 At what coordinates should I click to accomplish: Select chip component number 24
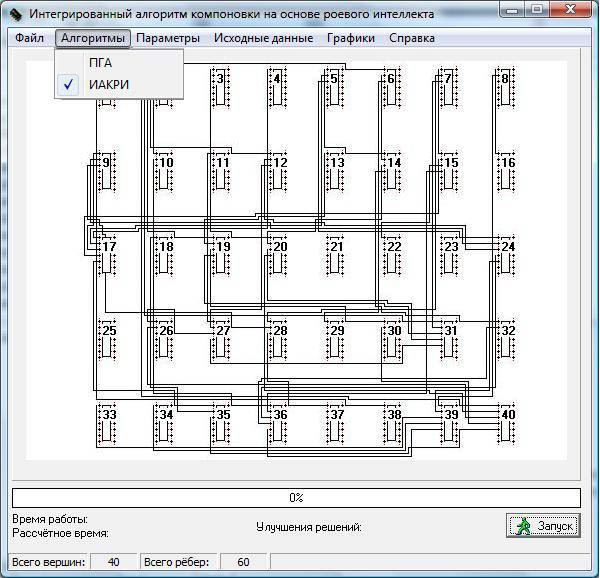tap(506, 256)
